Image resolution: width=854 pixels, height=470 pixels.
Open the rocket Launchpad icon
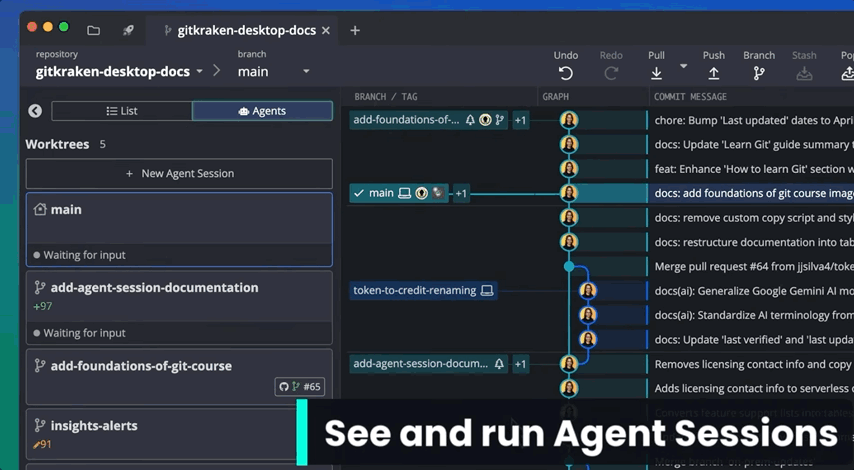point(128,30)
